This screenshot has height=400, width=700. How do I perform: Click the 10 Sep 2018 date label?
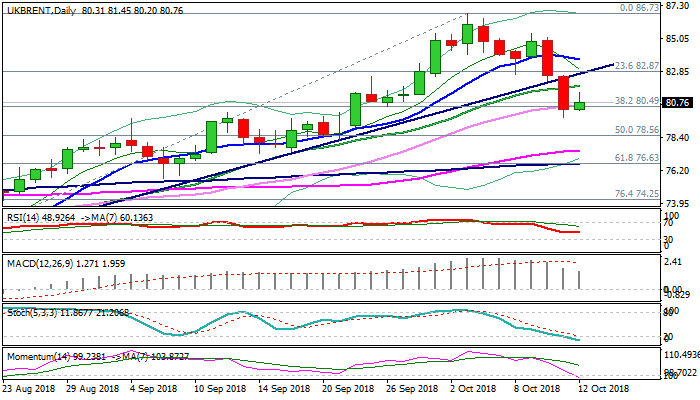(x=219, y=387)
